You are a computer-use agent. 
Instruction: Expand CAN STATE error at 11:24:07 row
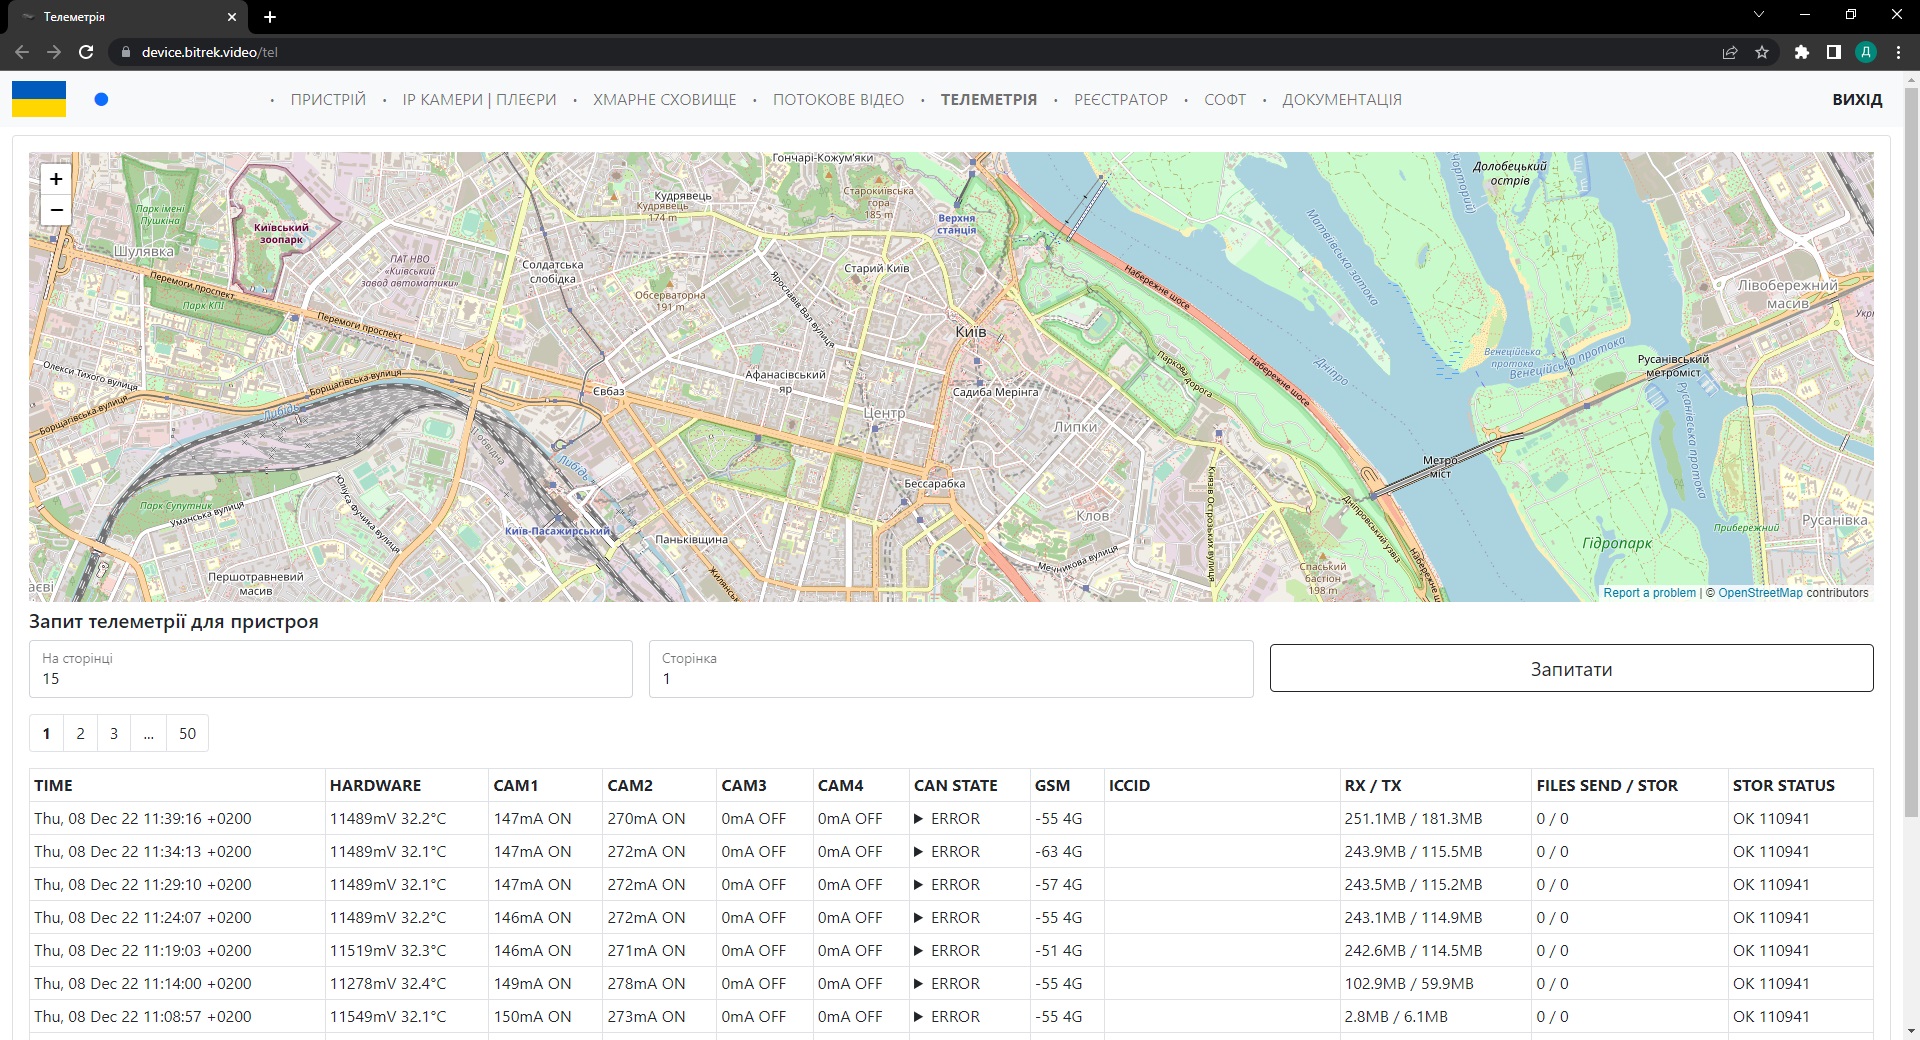click(918, 918)
